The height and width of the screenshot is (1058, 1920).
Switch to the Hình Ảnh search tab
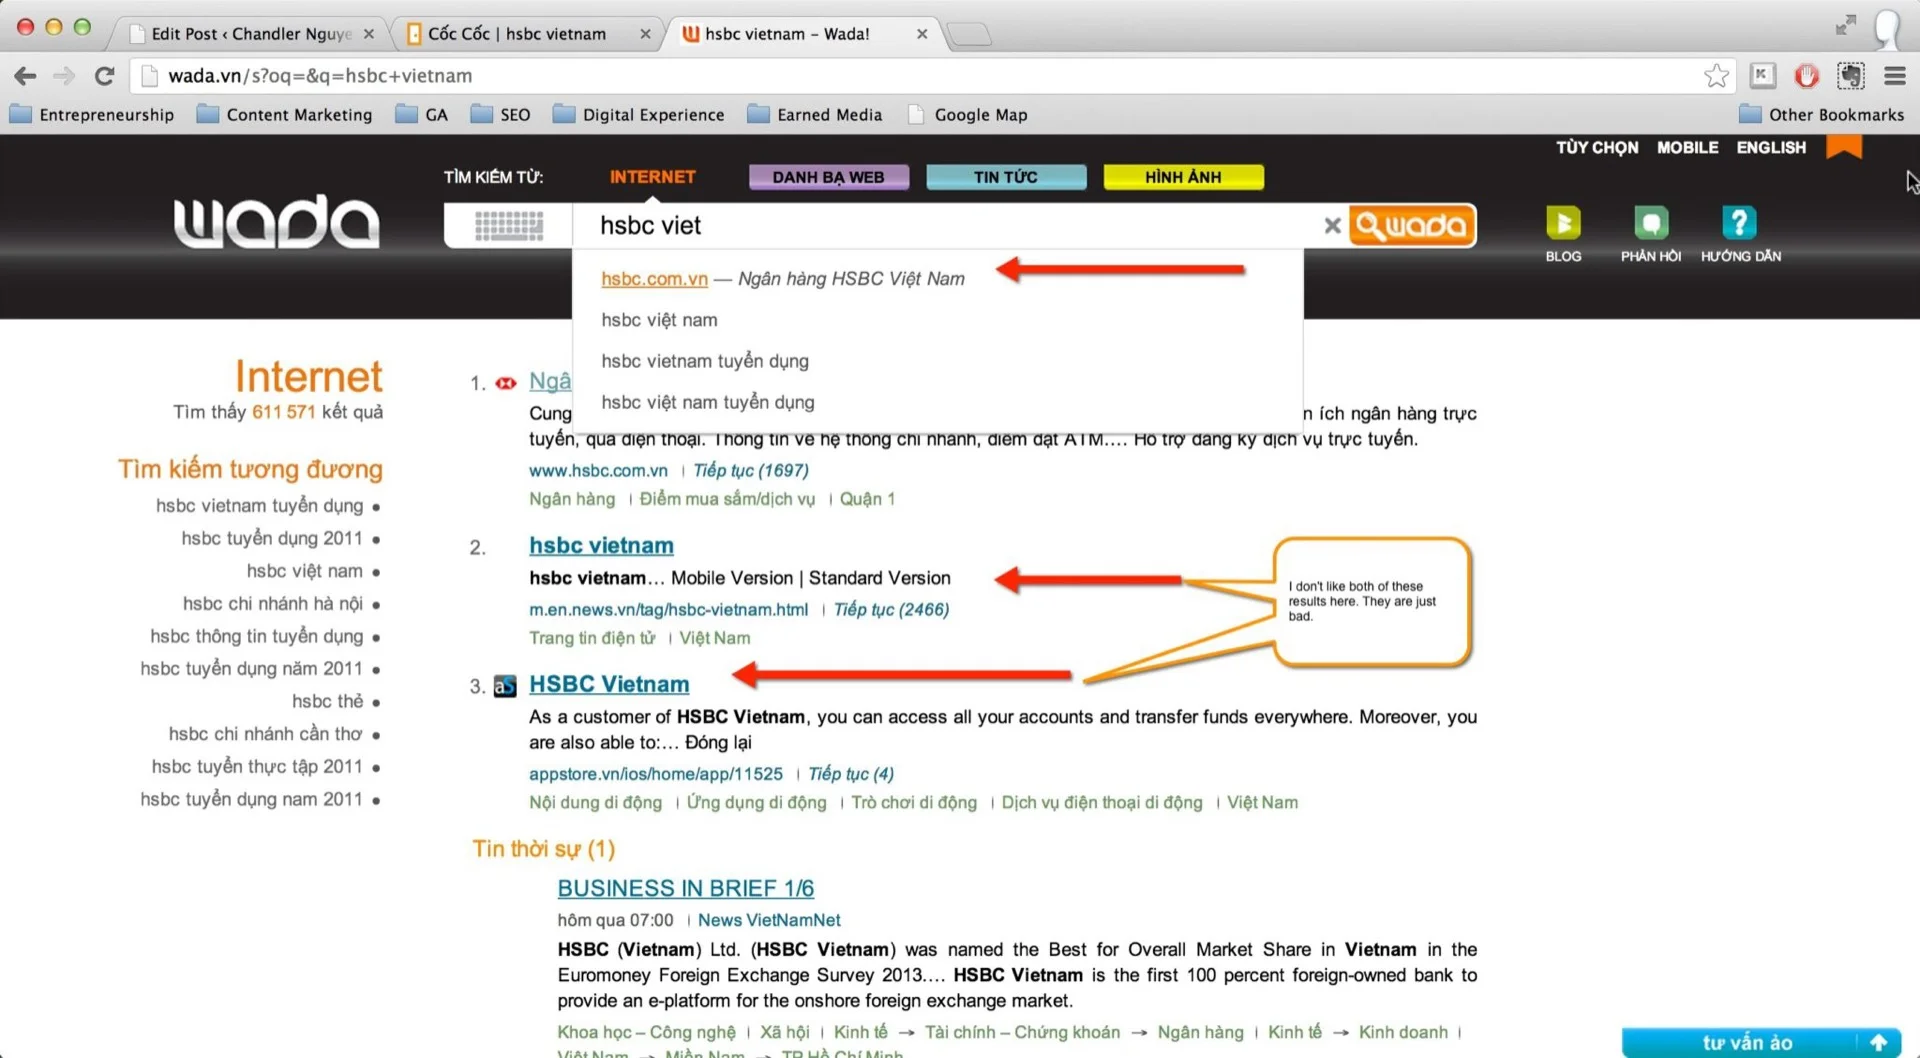coord(1182,177)
